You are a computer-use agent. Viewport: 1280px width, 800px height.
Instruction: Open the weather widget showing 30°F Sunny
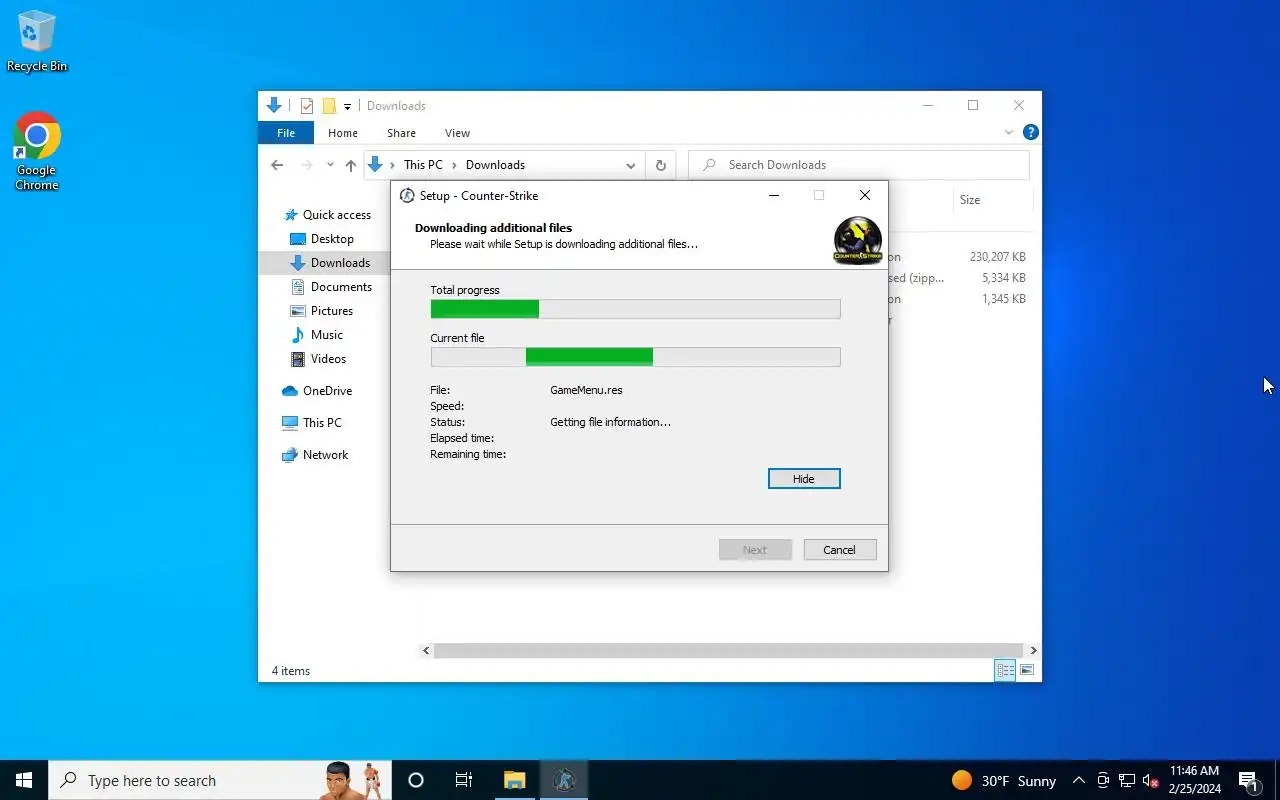click(x=1004, y=780)
